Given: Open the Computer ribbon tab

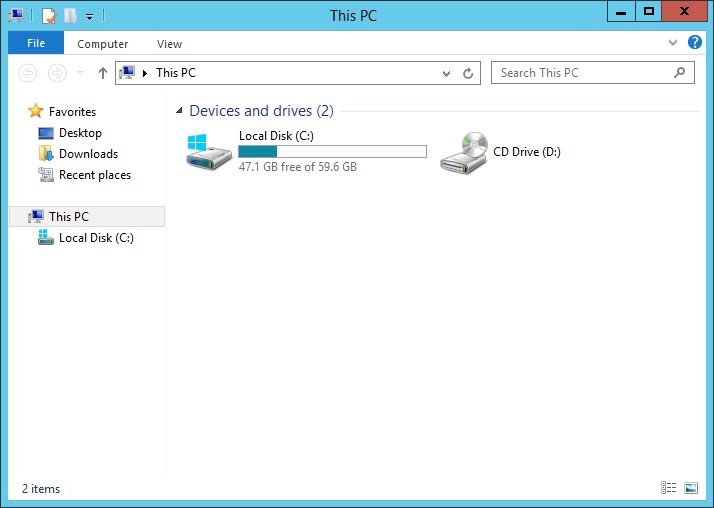Looking at the screenshot, I should [x=103, y=44].
